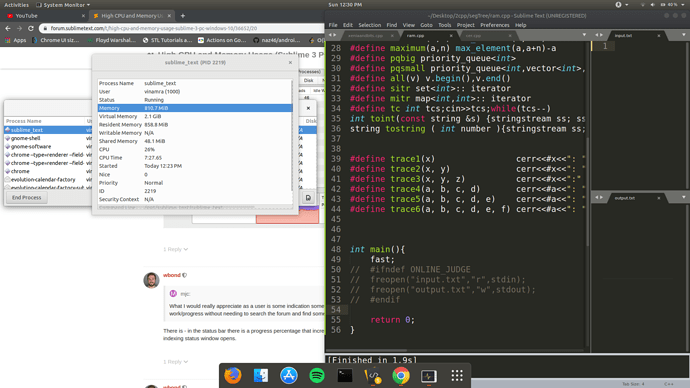Open tab list dropdown for input.txt pane
Viewport: 690px width, 388px height.
pos(683,35)
